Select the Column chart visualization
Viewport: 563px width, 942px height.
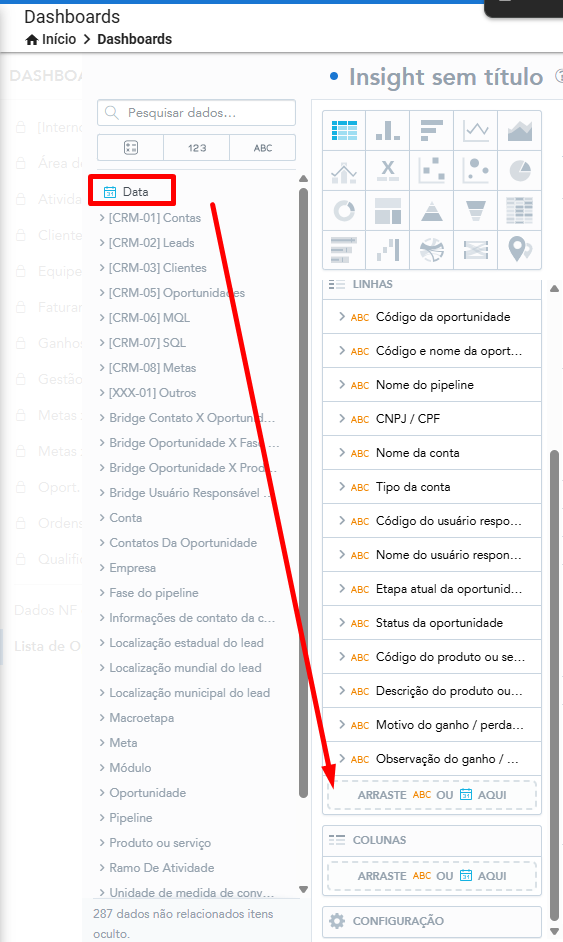pyautogui.click(x=388, y=130)
